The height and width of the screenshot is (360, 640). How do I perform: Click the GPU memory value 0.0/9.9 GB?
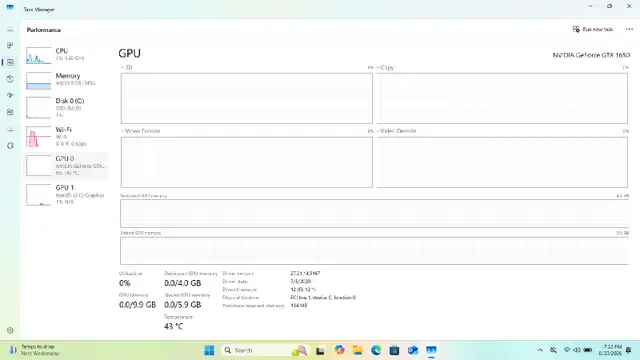138,305
